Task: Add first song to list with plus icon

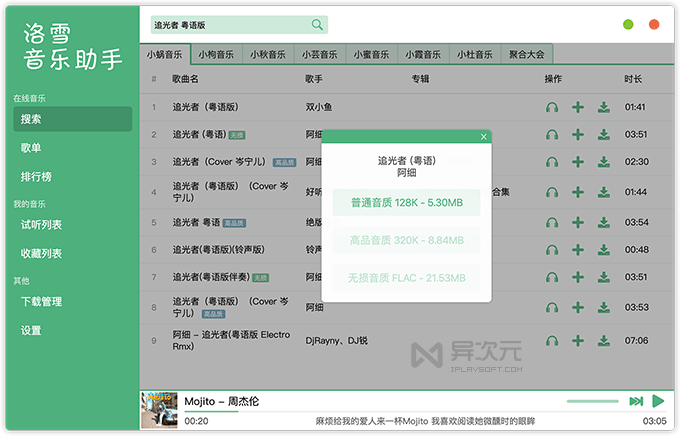Action: (577, 107)
